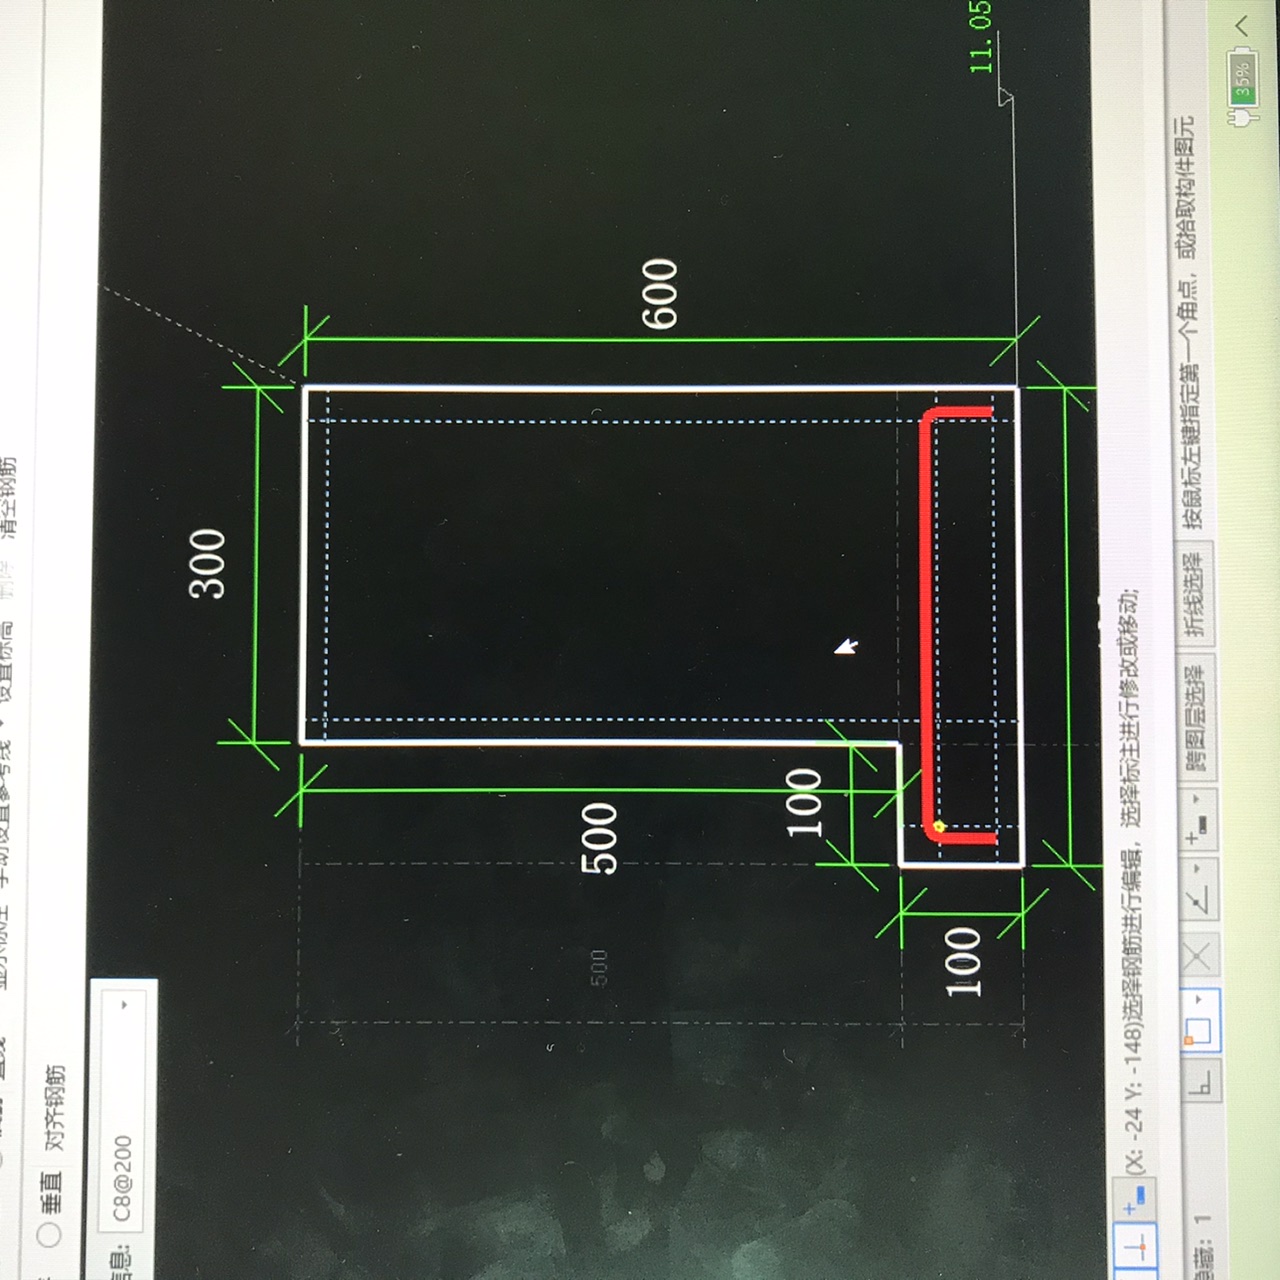Screen dimensions: 1280x1280
Task: Select the L-shaped orthogonal tool icon
Action: [1201, 1082]
